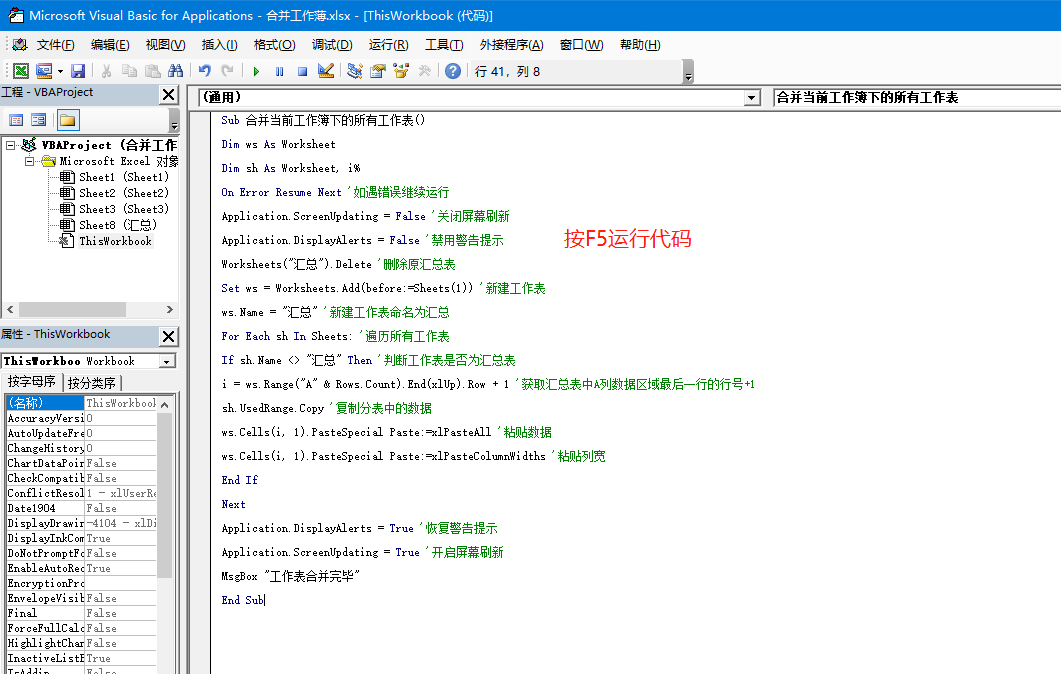
Task: Open Object Browser icon in the toolbar
Action: [401, 71]
